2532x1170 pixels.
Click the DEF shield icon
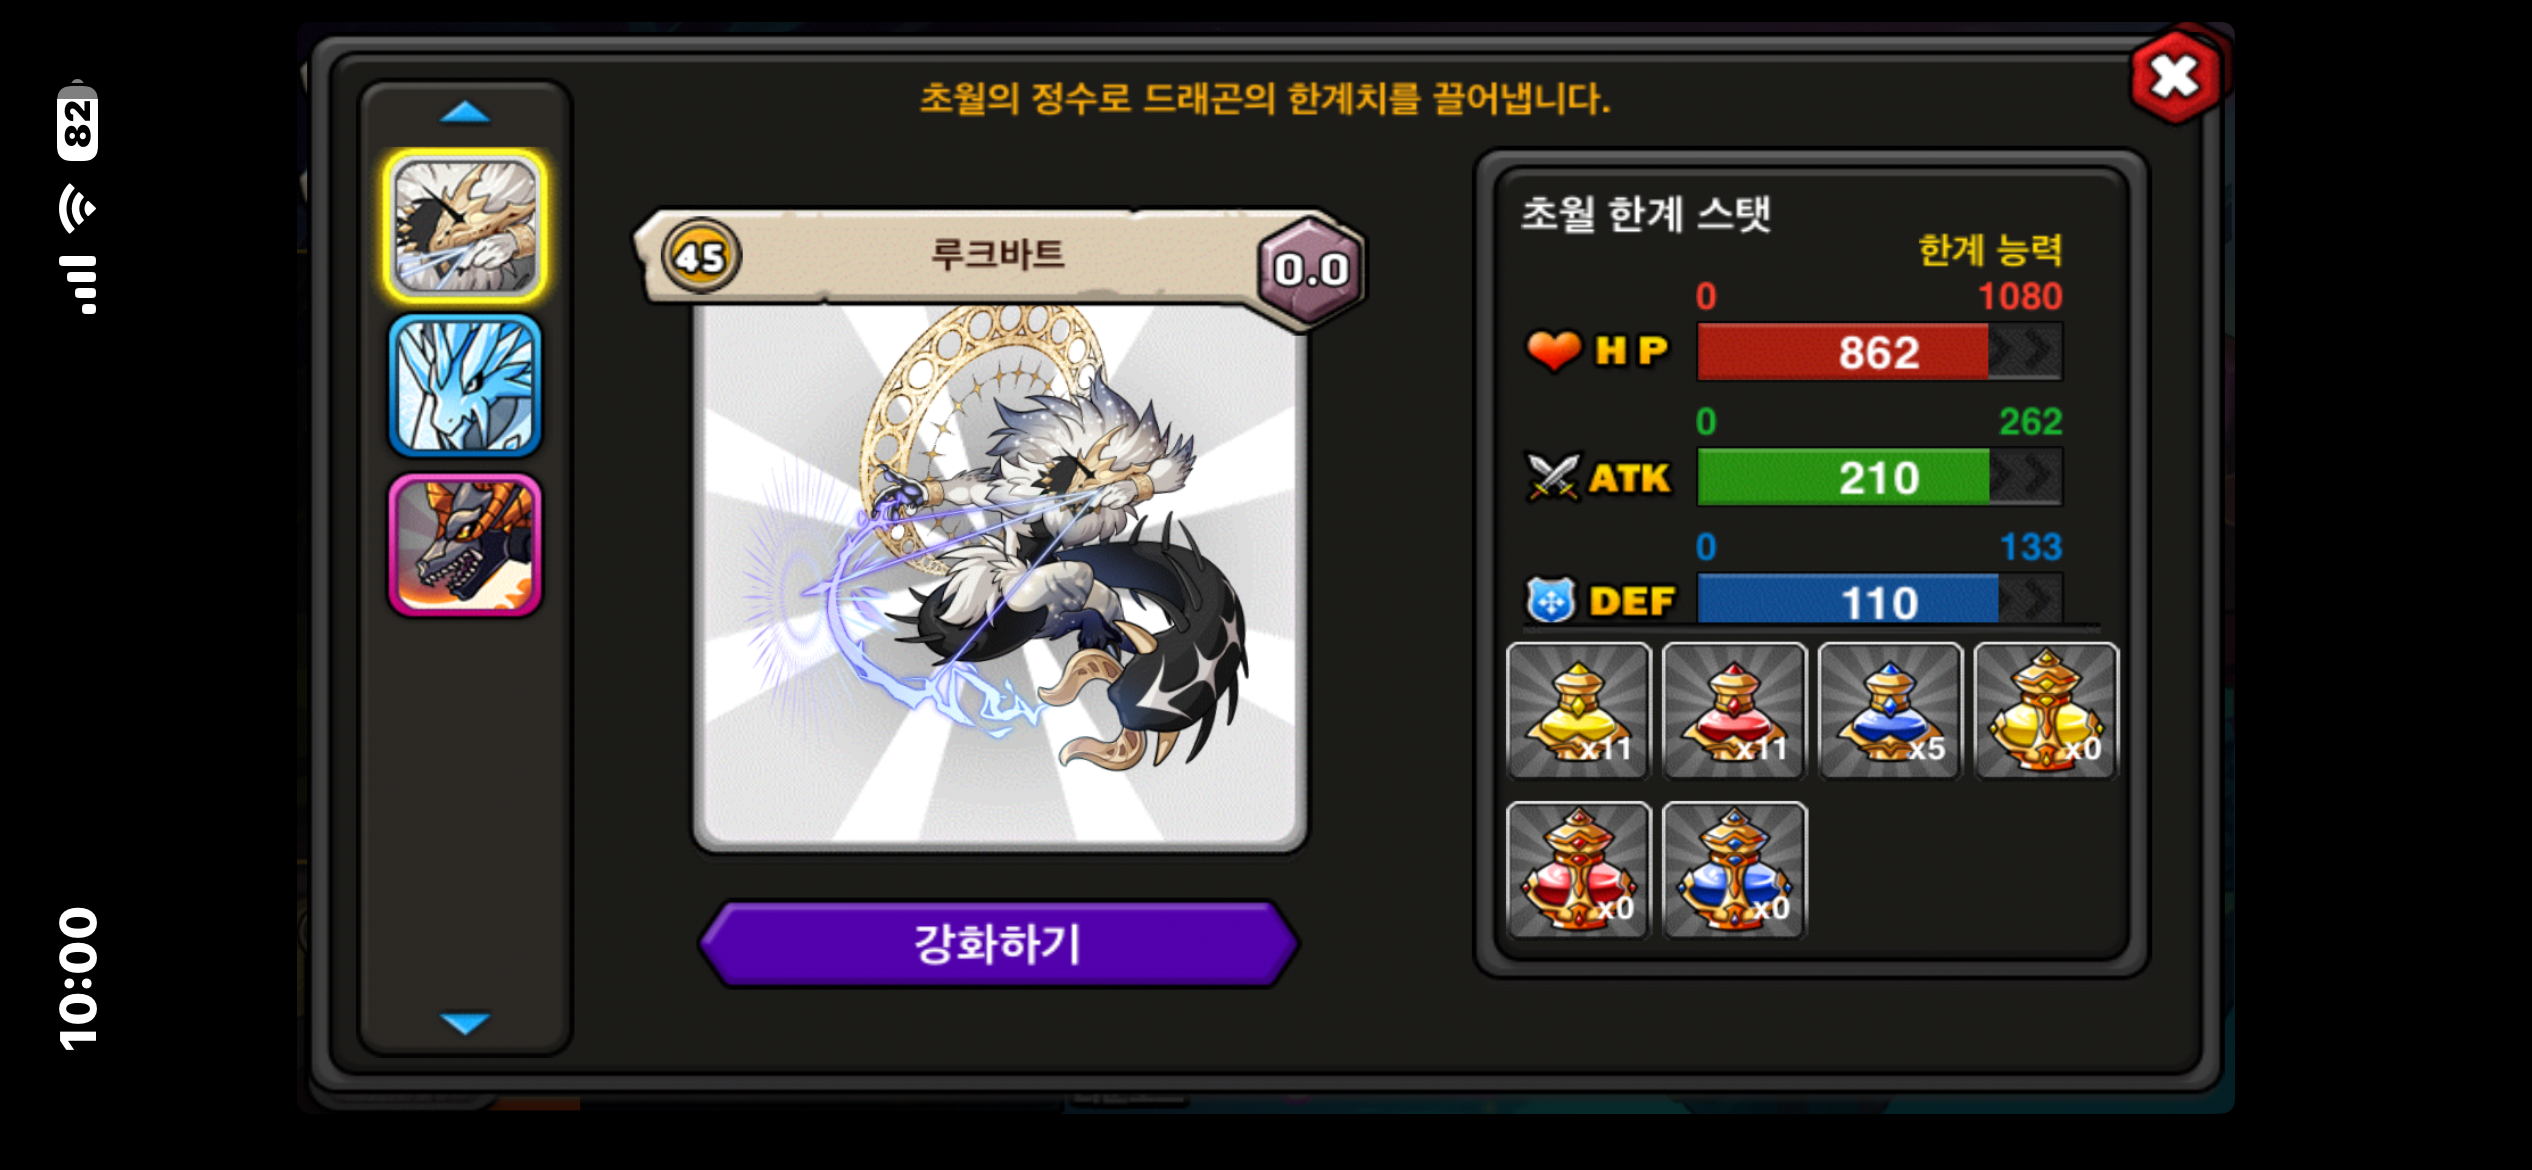pyautogui.click(x=1551, y=600)
